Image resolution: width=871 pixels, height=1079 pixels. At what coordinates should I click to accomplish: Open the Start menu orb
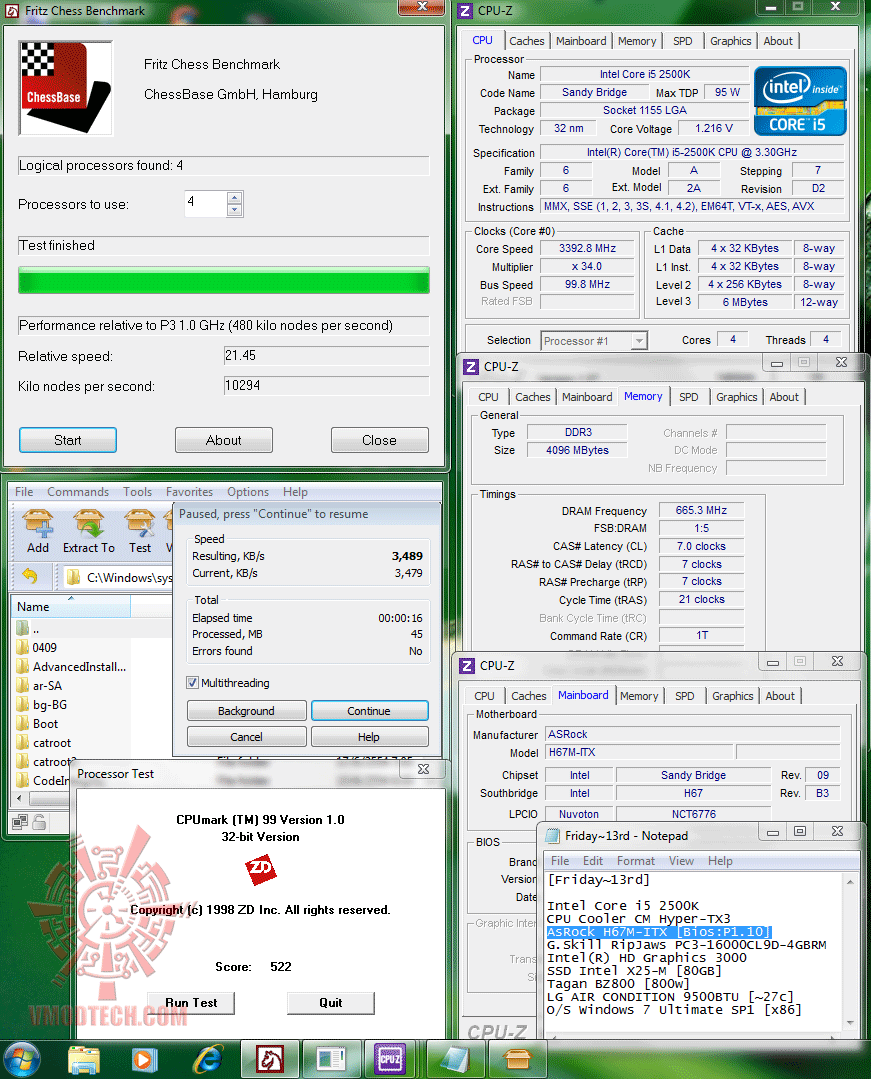pos(21,1060)
